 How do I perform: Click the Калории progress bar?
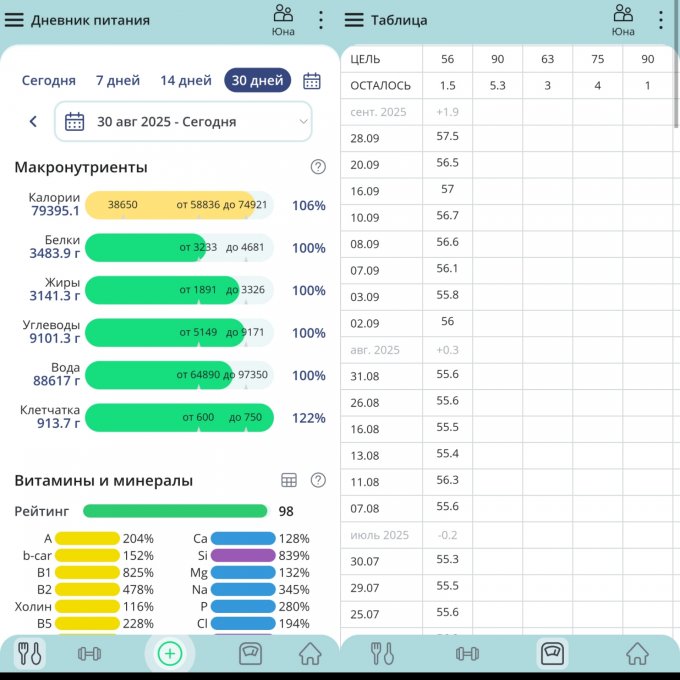(x=178, y=205)
